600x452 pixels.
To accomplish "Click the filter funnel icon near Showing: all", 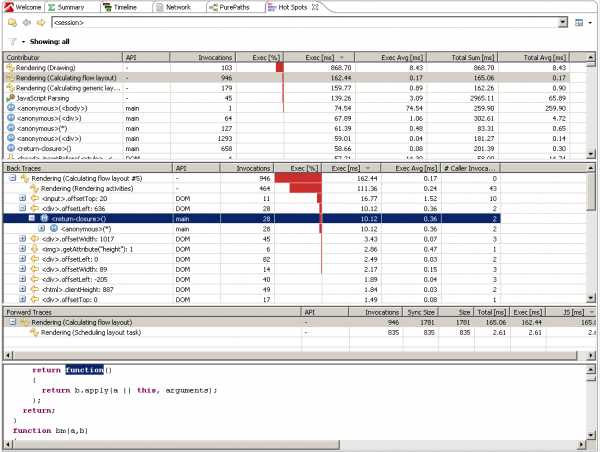I will pos(11,42).
